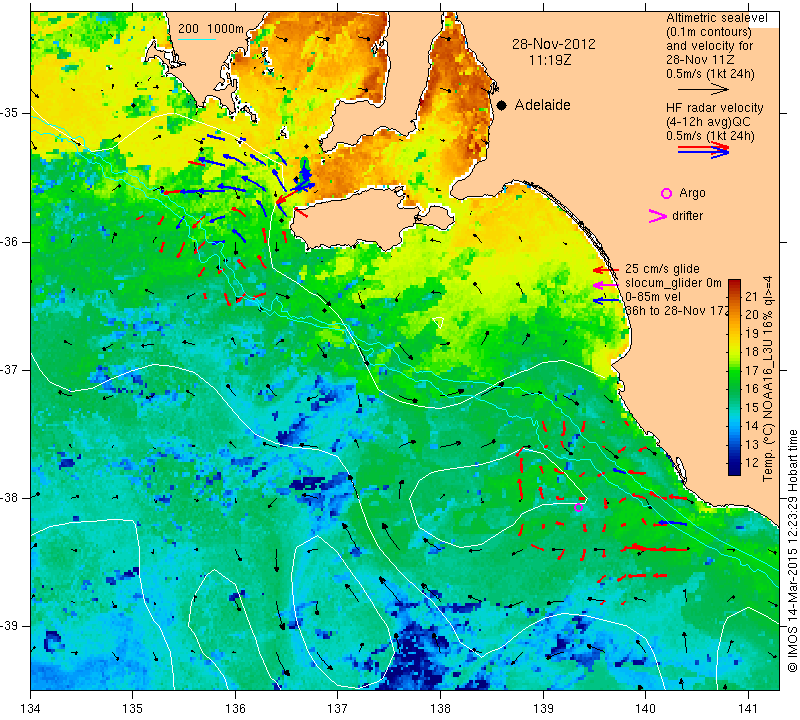Click the 12 label on the color bar
Image resolution: width=800 pixels, height=720 pixels.
click(x=752, y=463)
